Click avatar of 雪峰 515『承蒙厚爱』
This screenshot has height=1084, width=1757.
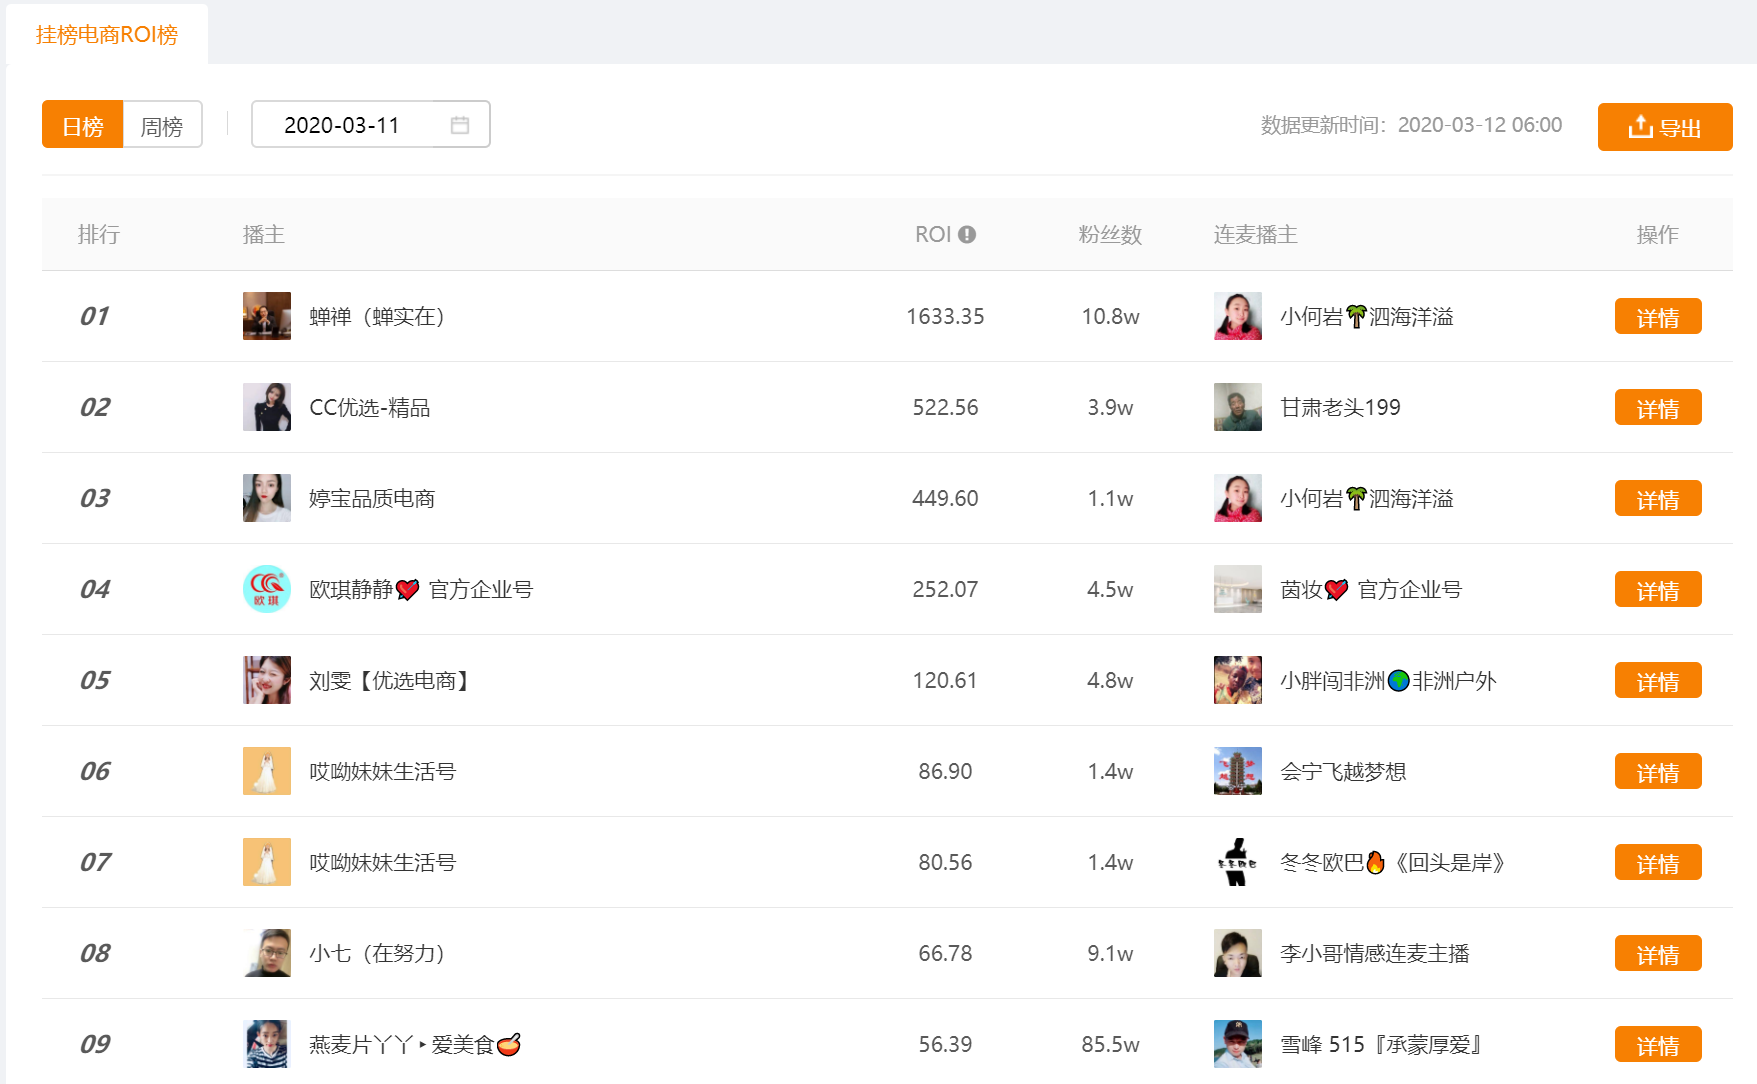pyautogui.click(x=1238, y=1044)
